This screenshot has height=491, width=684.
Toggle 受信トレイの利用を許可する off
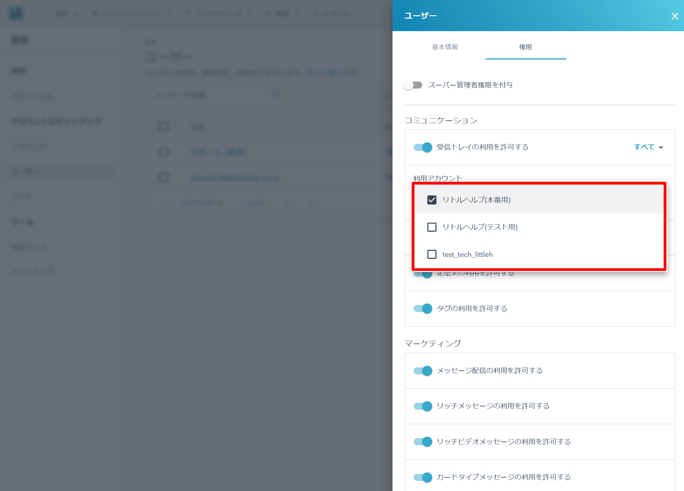point(423,147)
